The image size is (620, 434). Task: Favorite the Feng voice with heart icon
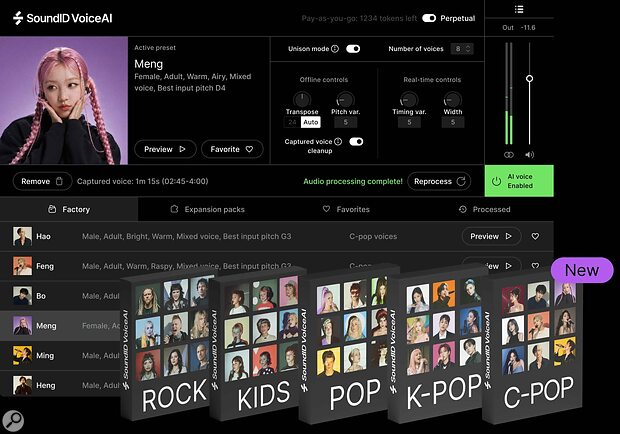[535, 266]
